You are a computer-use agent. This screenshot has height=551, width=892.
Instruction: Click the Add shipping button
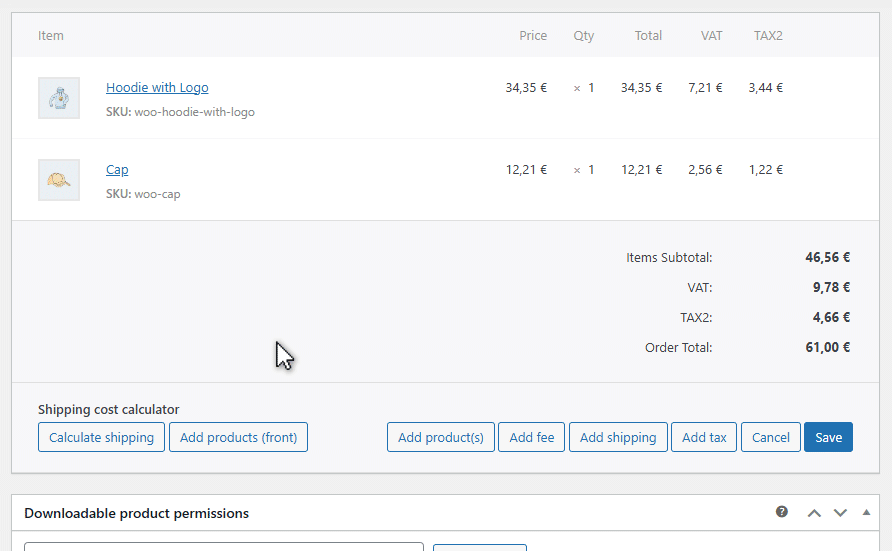[618, 437]
